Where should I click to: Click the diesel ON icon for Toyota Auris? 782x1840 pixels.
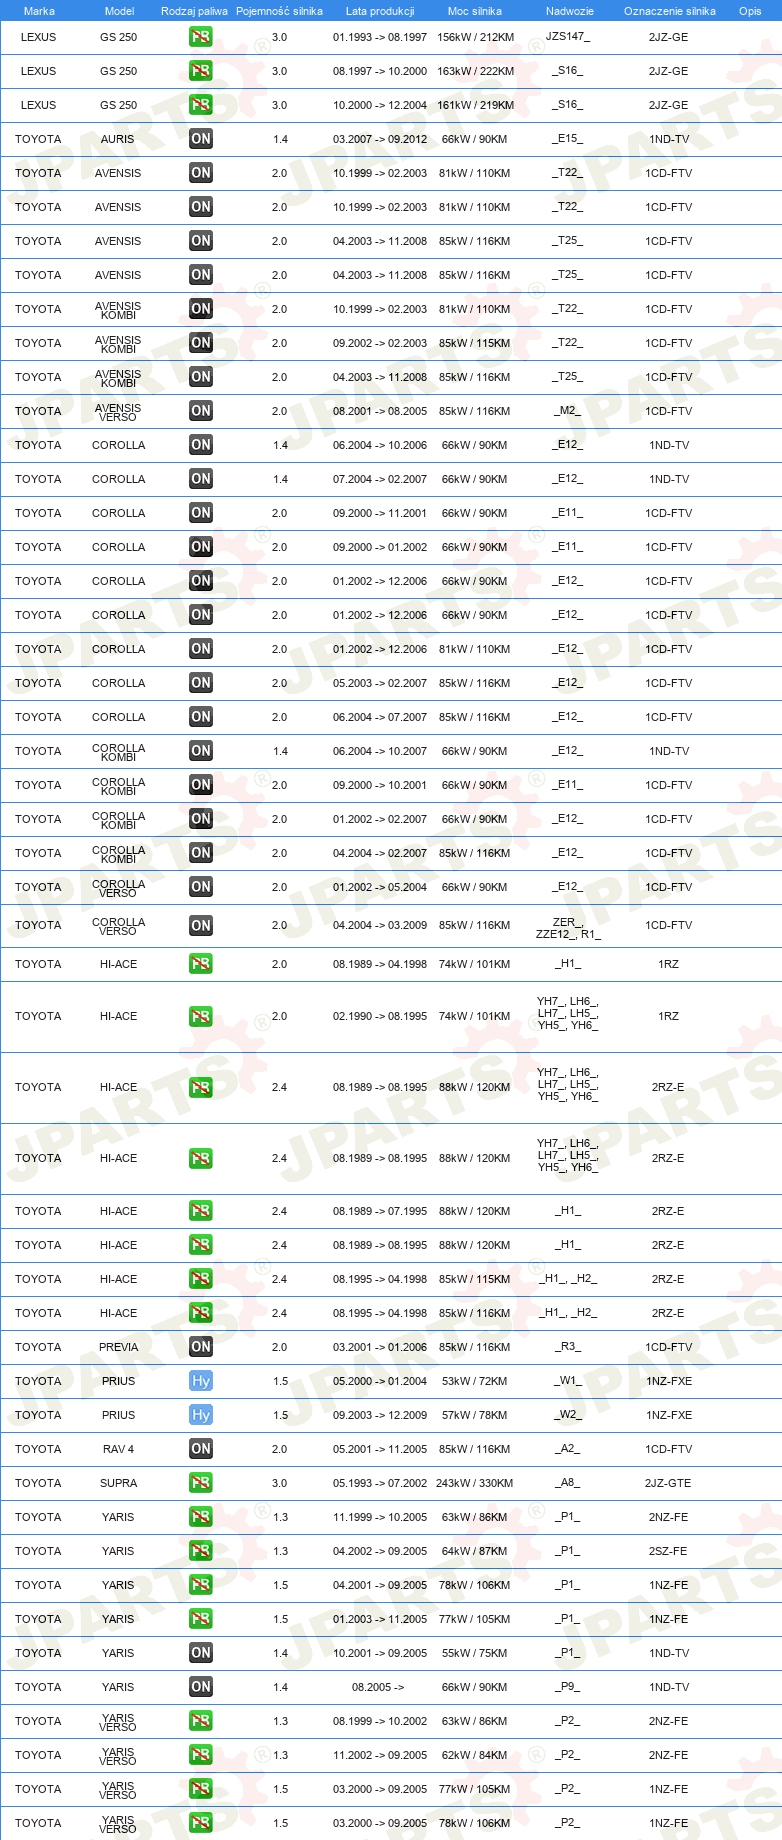[x=201, y=139]
